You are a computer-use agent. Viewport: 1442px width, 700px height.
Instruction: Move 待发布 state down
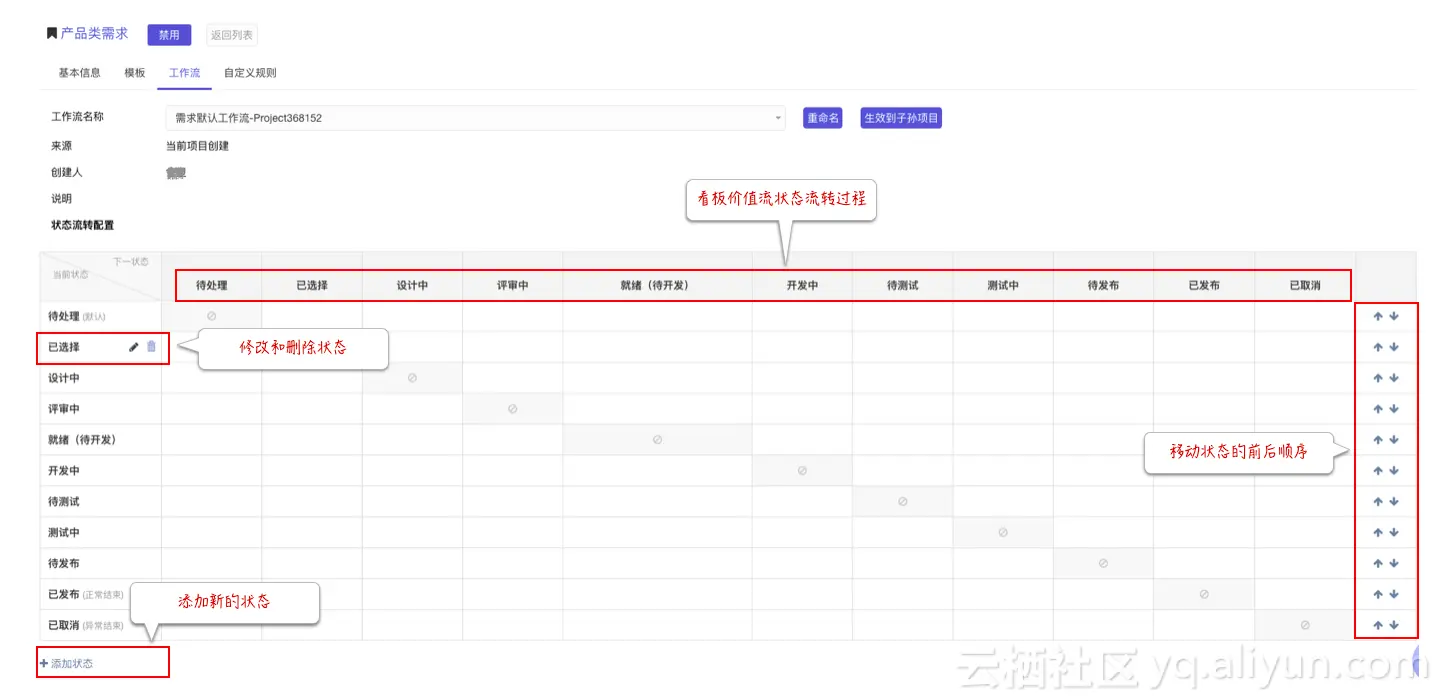(1394, 564)
